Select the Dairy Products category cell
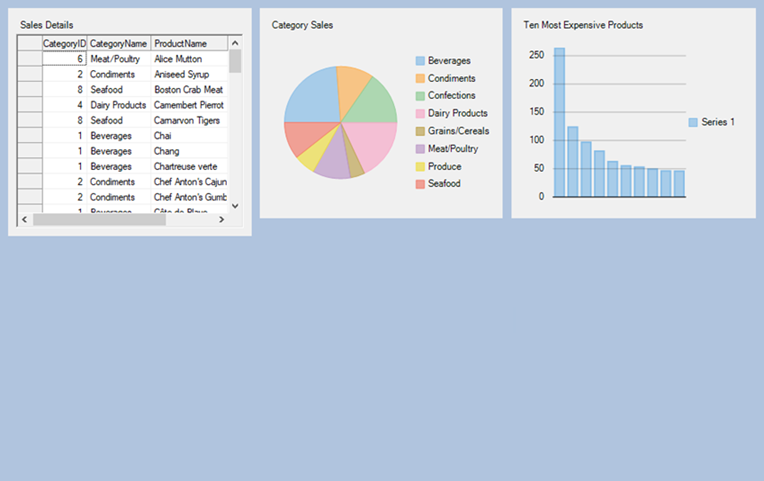This screenshot has height=481, width=764. tap(118, 105)
